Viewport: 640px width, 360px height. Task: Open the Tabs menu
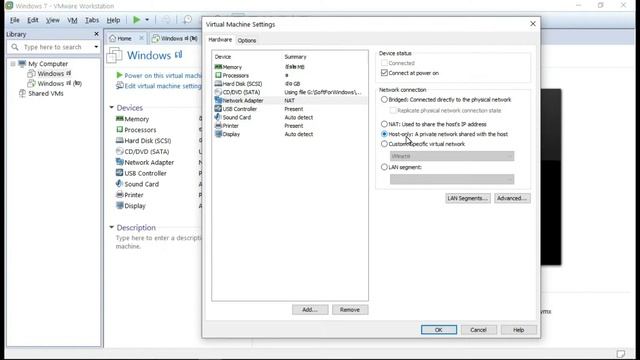(x=92, y=20)
